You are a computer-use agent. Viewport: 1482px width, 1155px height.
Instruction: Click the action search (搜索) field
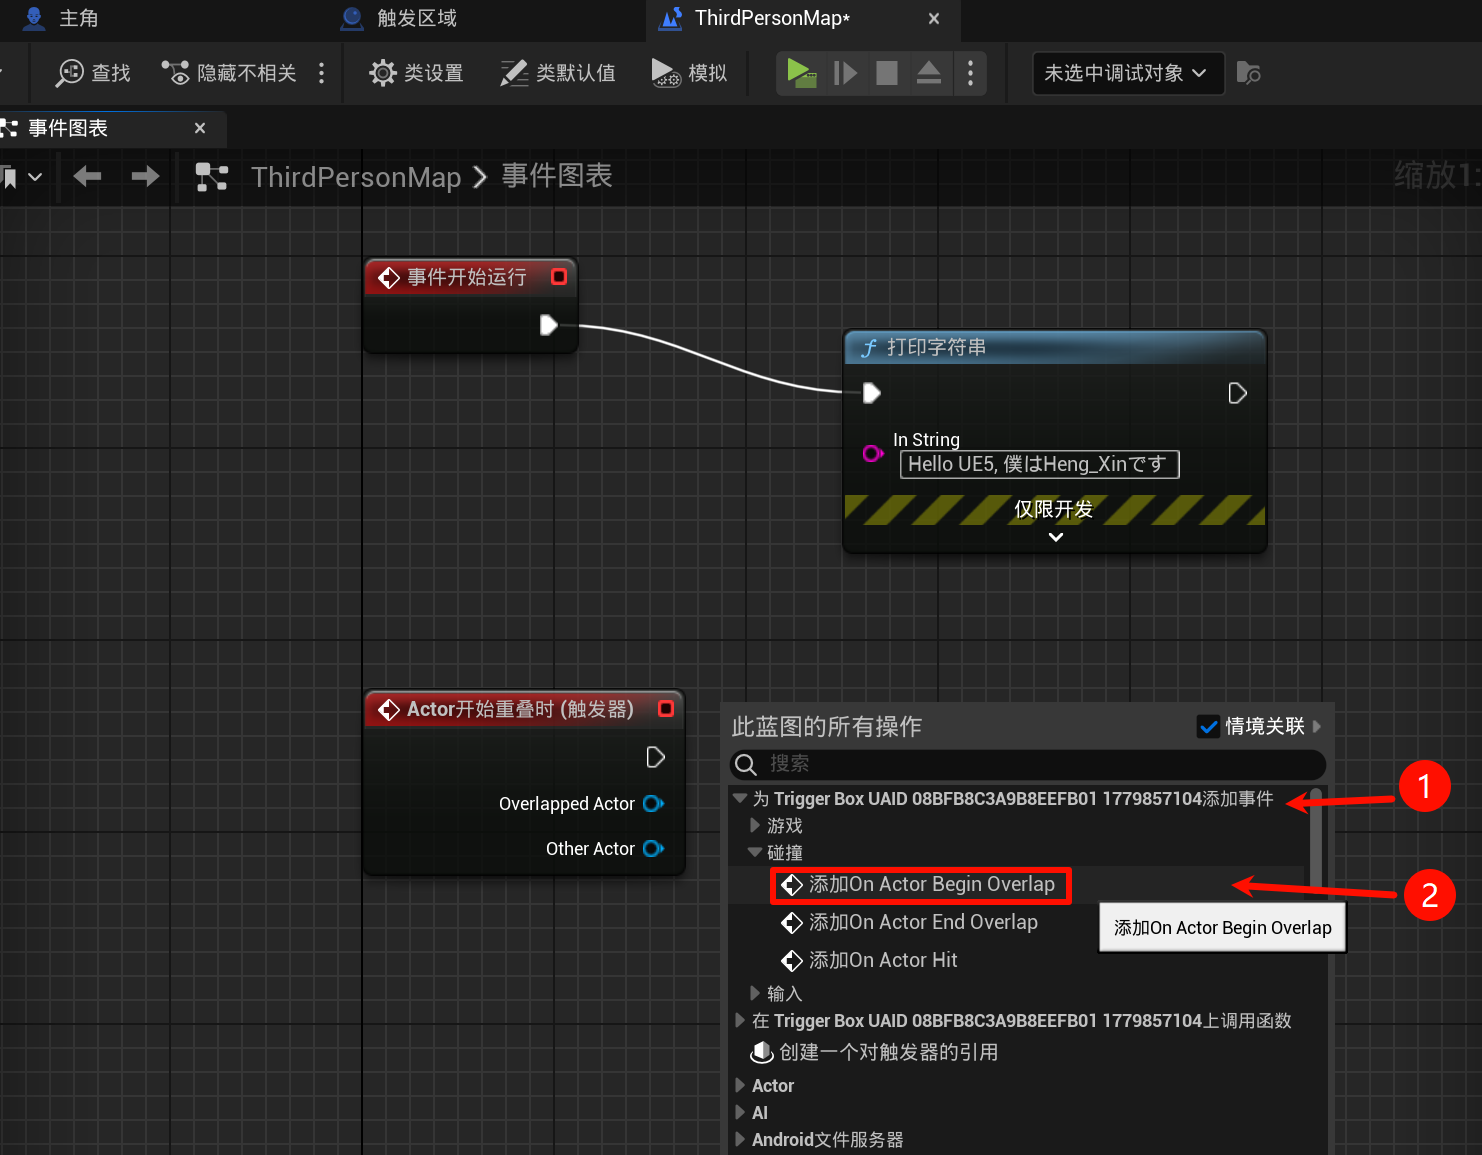coord(1040,764)
